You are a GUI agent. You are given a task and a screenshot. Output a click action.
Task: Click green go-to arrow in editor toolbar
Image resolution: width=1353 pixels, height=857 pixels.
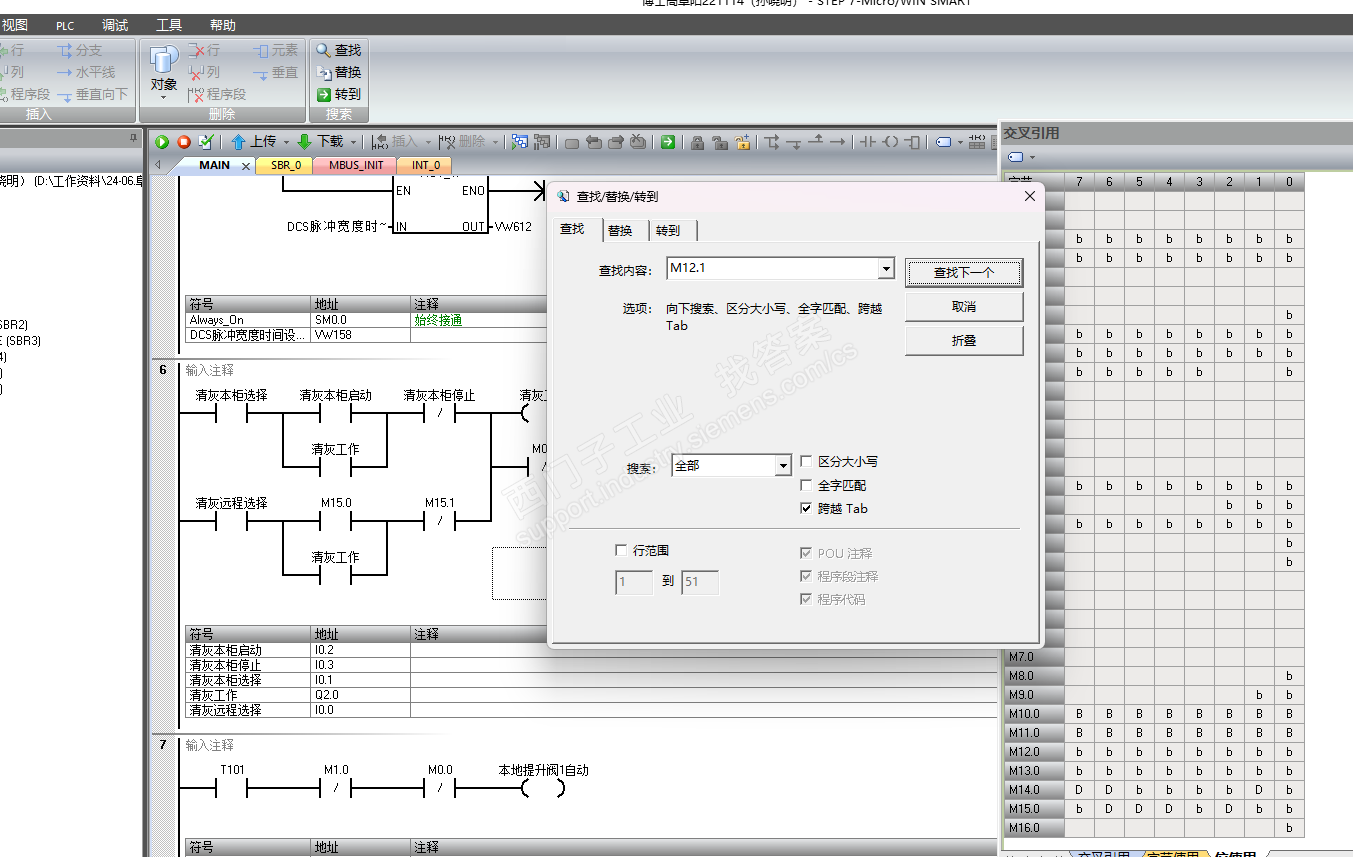668,142
